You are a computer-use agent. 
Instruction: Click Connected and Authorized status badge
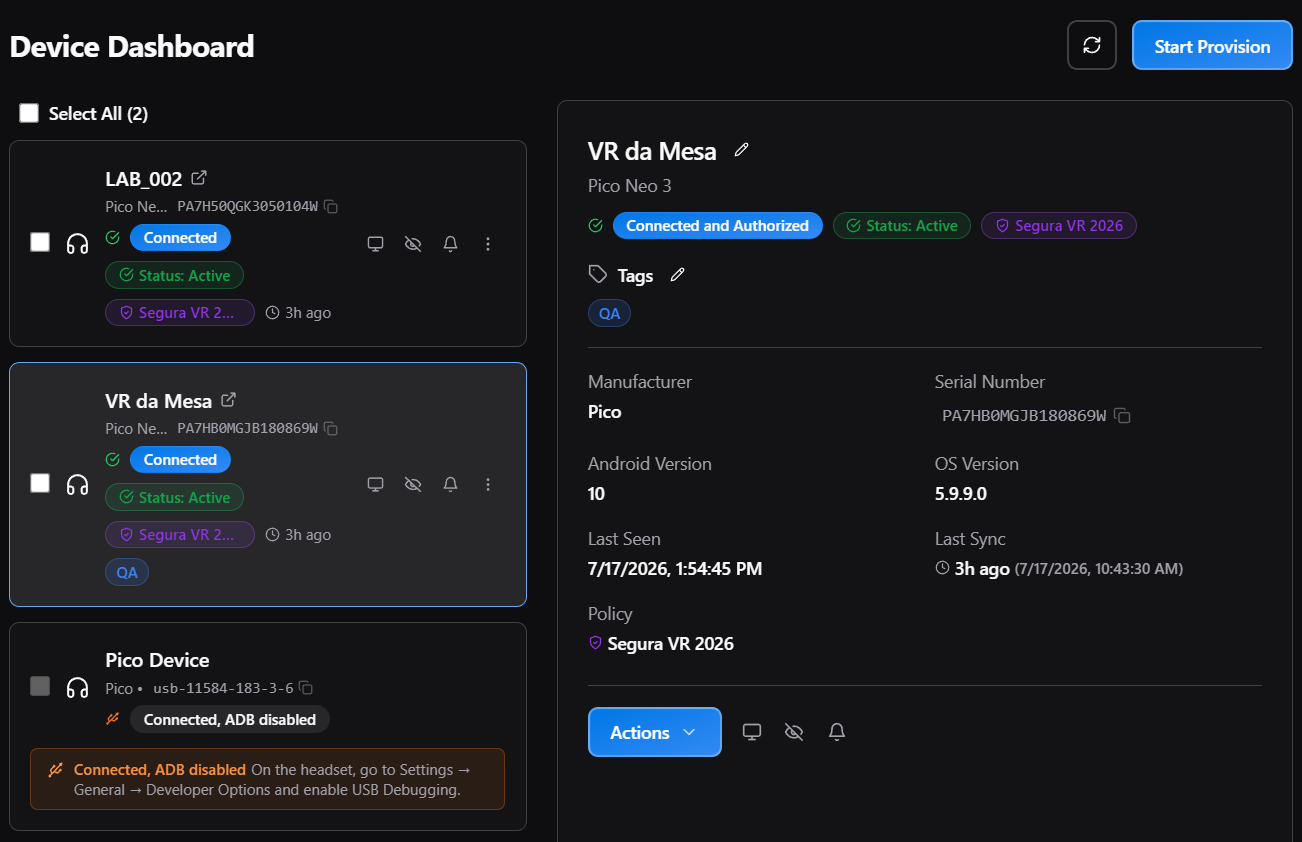click(718, 226)
